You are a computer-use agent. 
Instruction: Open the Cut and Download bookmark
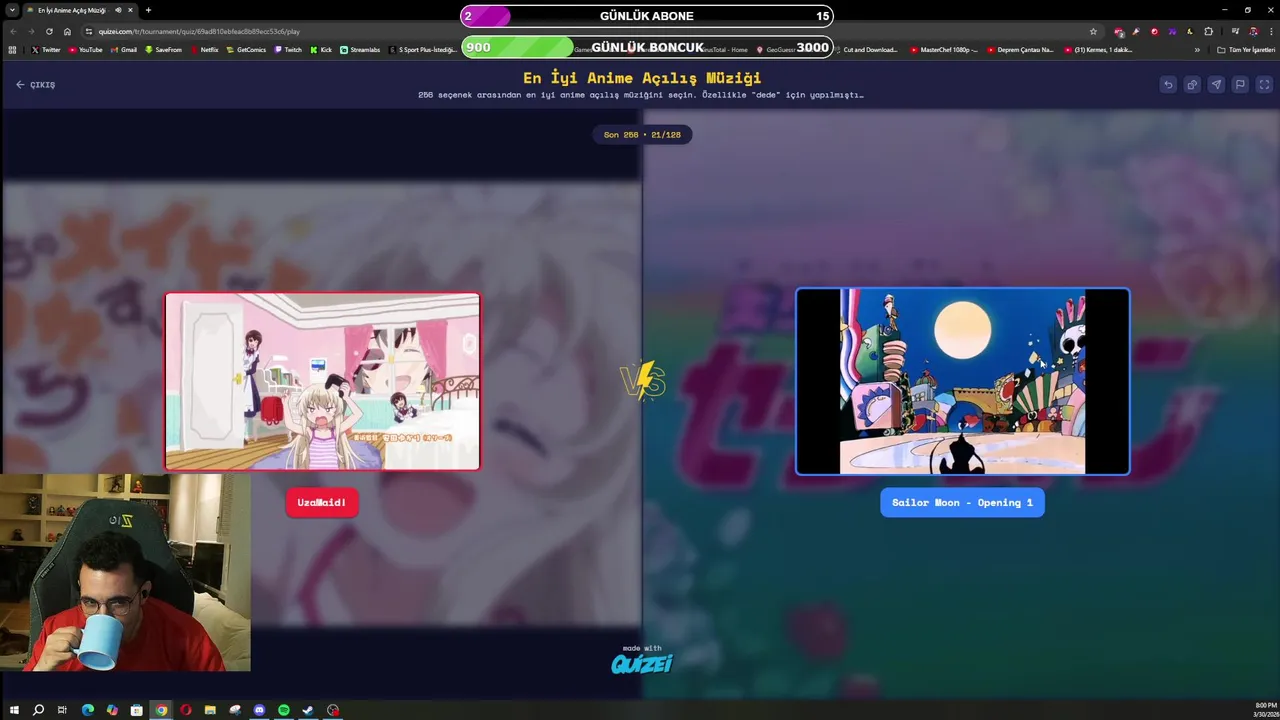(x=866, y=49)
